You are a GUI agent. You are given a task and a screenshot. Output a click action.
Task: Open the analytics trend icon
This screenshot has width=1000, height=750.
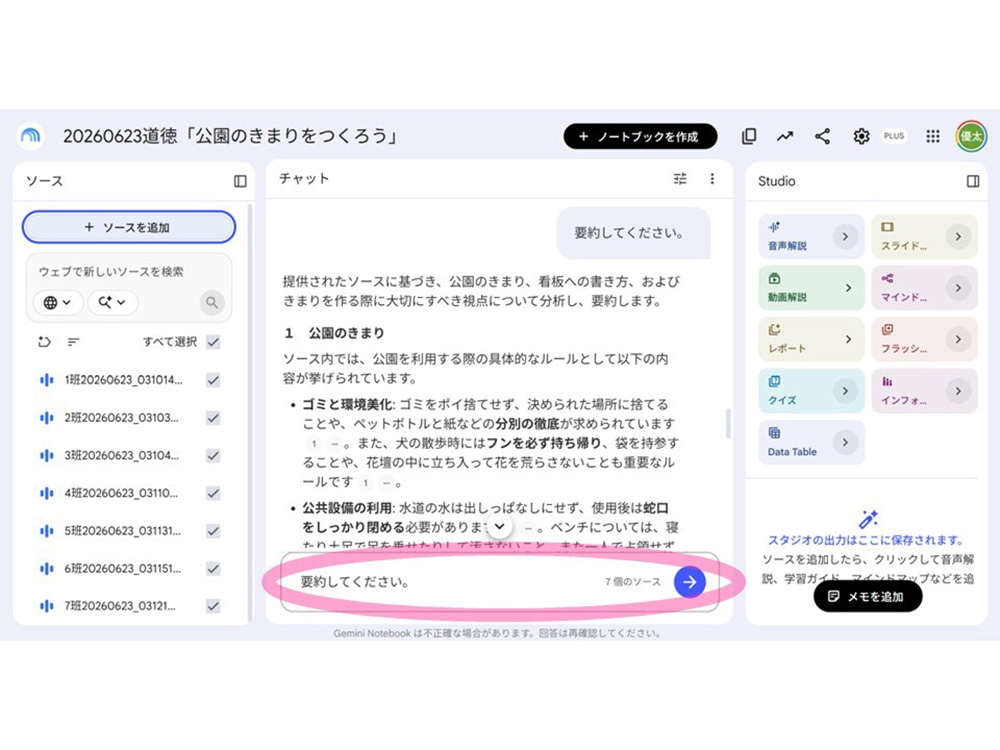click(x=785, y=136)
